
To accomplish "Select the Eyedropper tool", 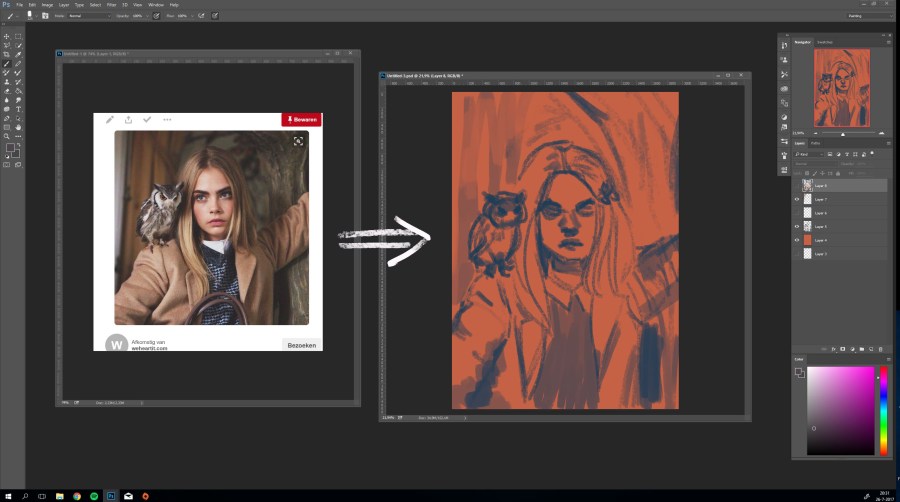I will [x=18, y=54].
